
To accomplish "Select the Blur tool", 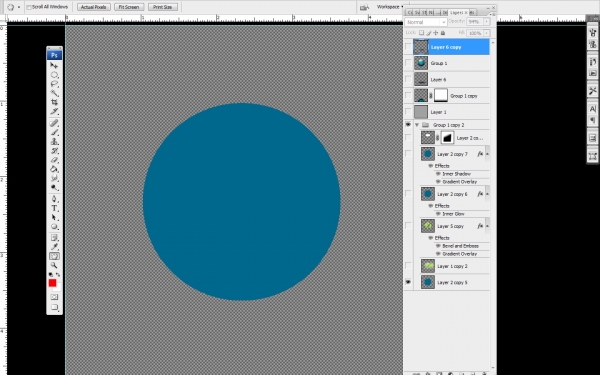I will pyautogui.click(x=54, y=178).
